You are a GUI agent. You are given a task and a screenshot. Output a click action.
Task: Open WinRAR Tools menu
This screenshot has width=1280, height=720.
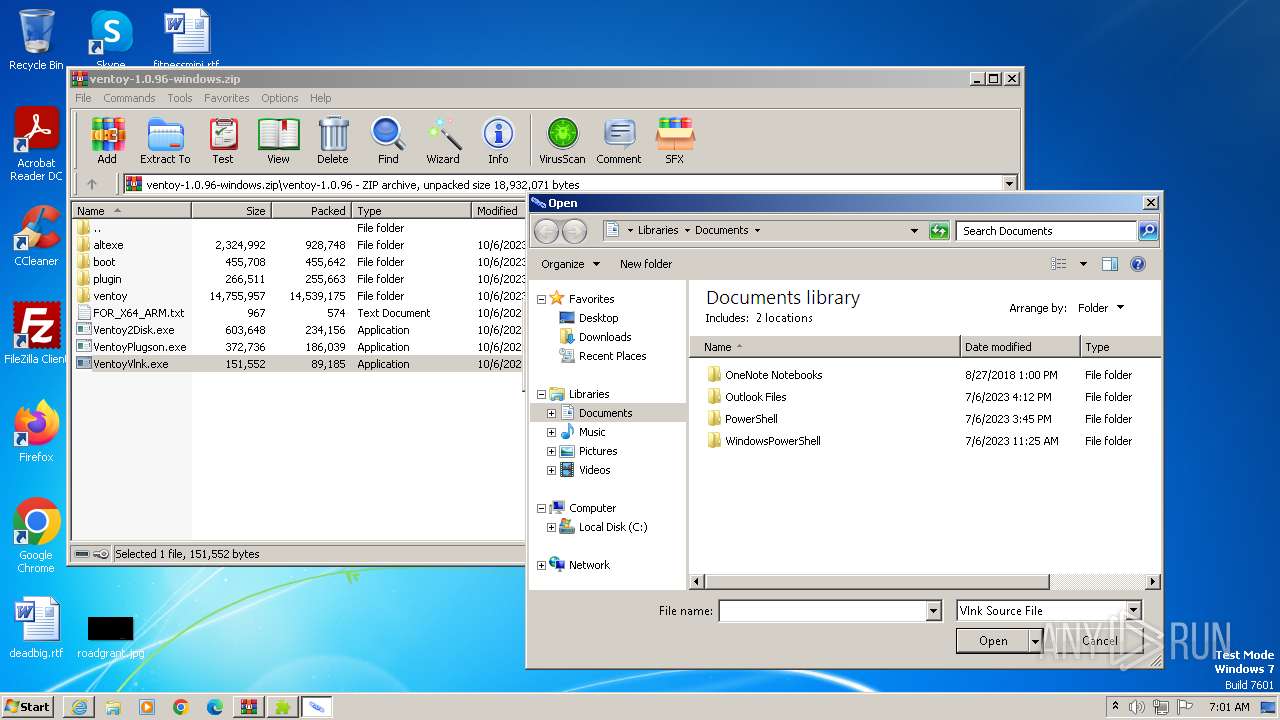(x=180, y=98)
